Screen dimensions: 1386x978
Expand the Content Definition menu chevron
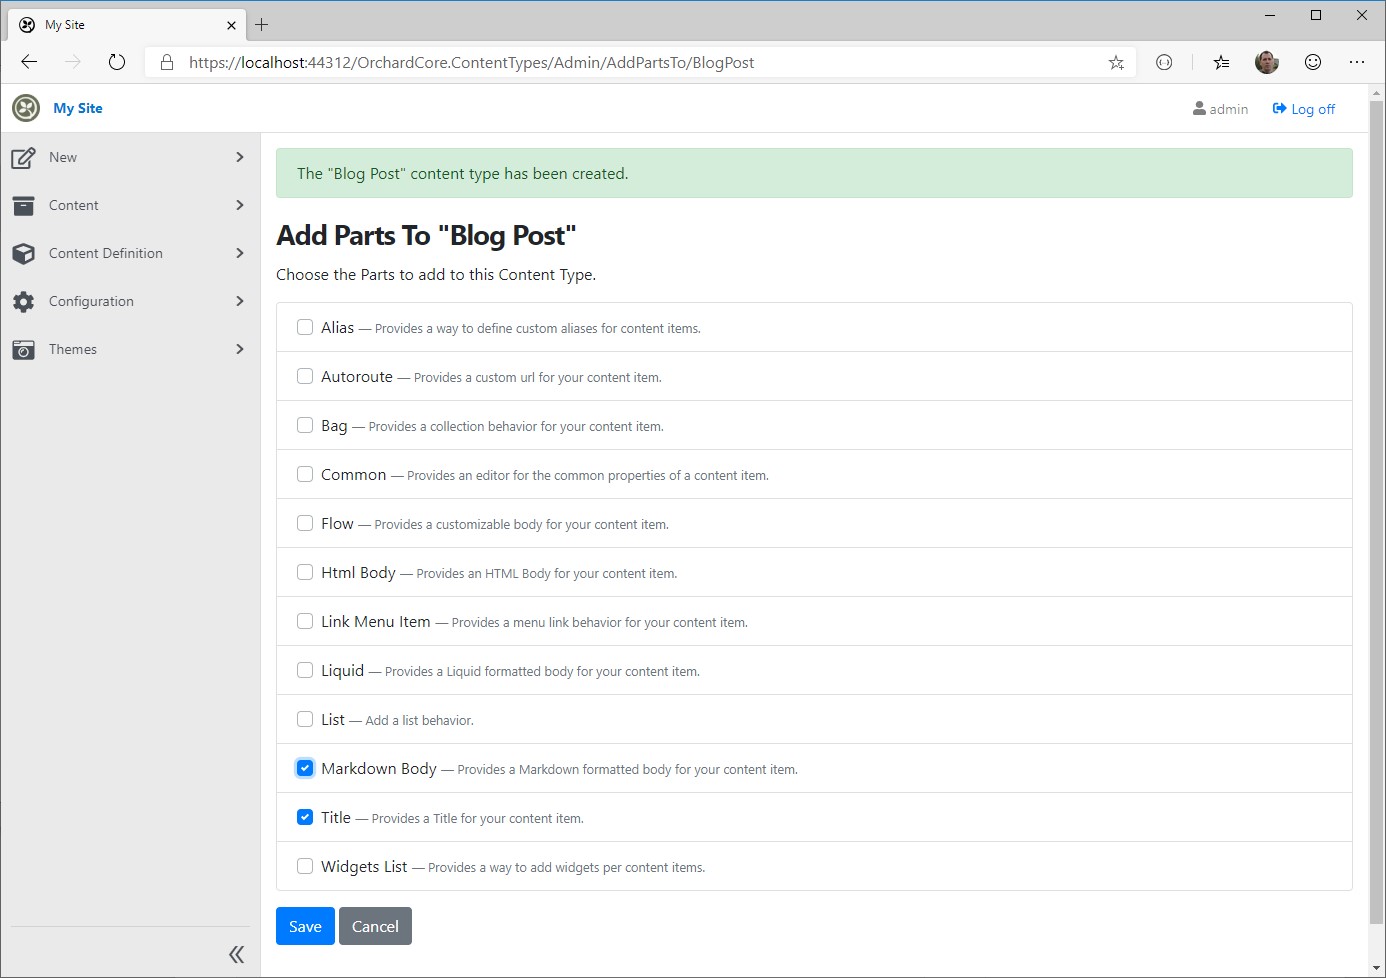click(239, 253)
